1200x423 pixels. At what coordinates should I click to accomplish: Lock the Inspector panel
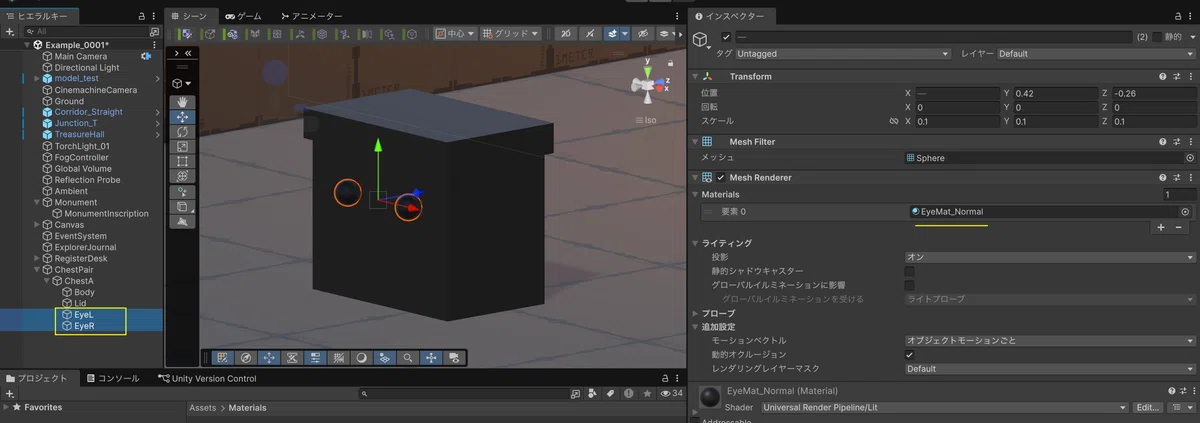pos(1176,17)
